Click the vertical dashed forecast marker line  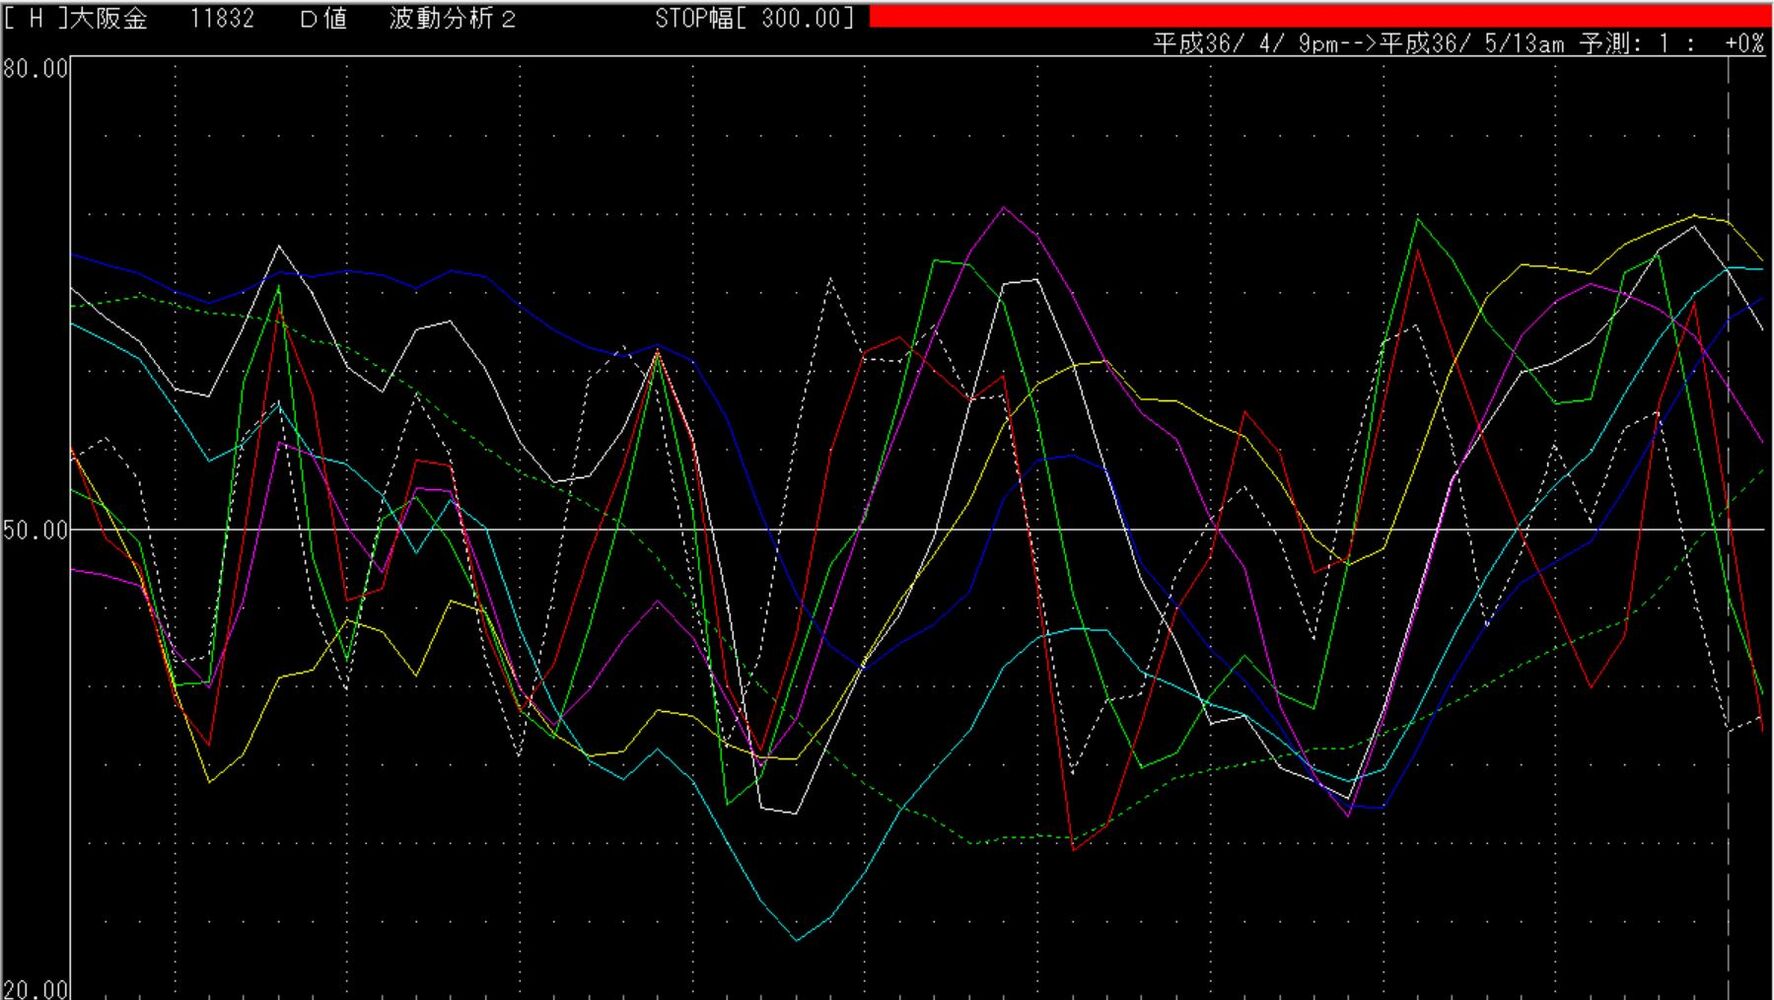click(x=1728, y=528)
